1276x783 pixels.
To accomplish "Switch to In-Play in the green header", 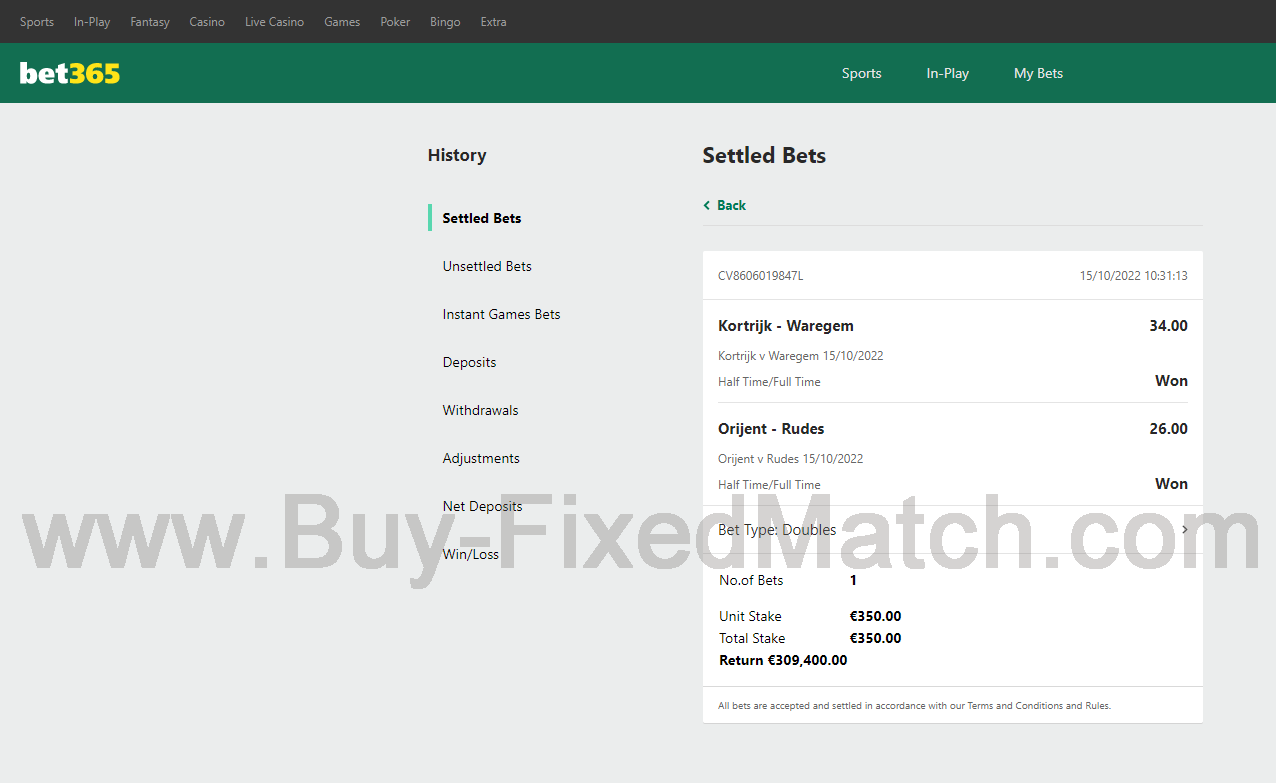I will [947, 73].
